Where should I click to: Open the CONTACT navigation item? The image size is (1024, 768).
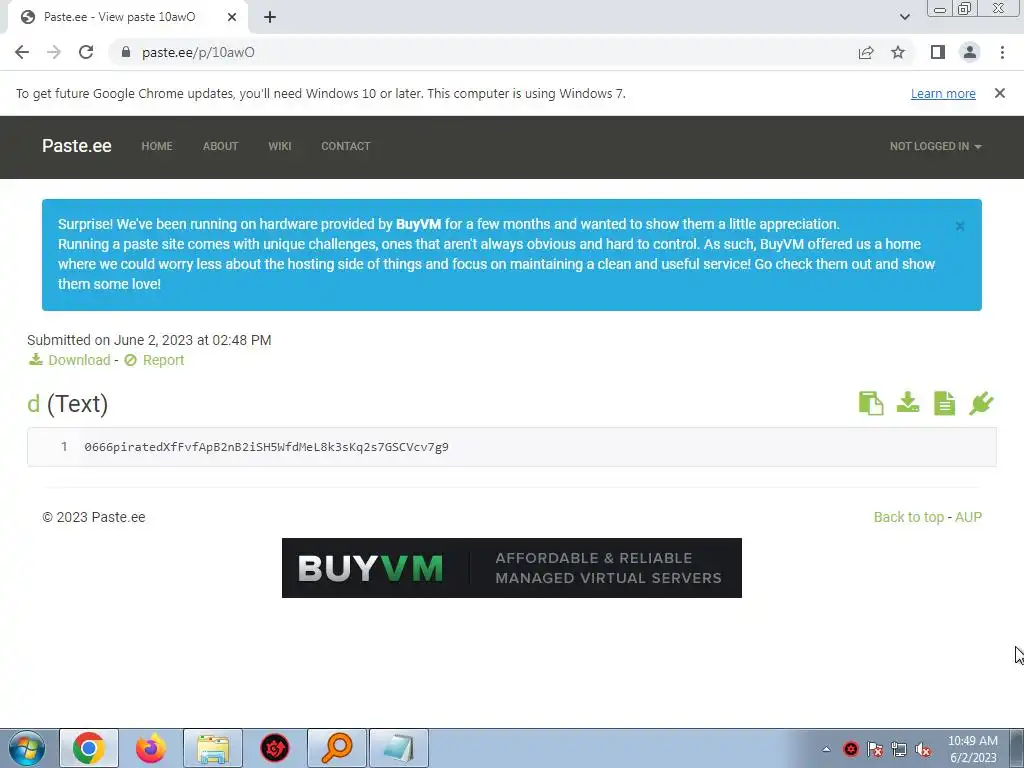[345, 146]
